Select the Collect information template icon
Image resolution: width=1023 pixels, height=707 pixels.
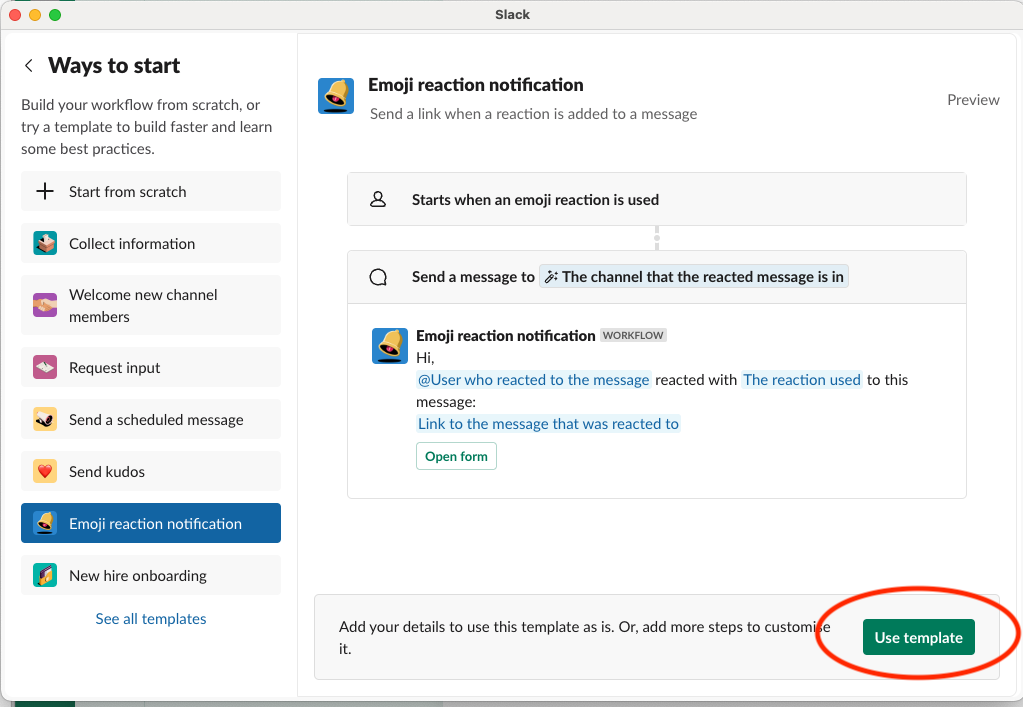click(x=45, y=242)
